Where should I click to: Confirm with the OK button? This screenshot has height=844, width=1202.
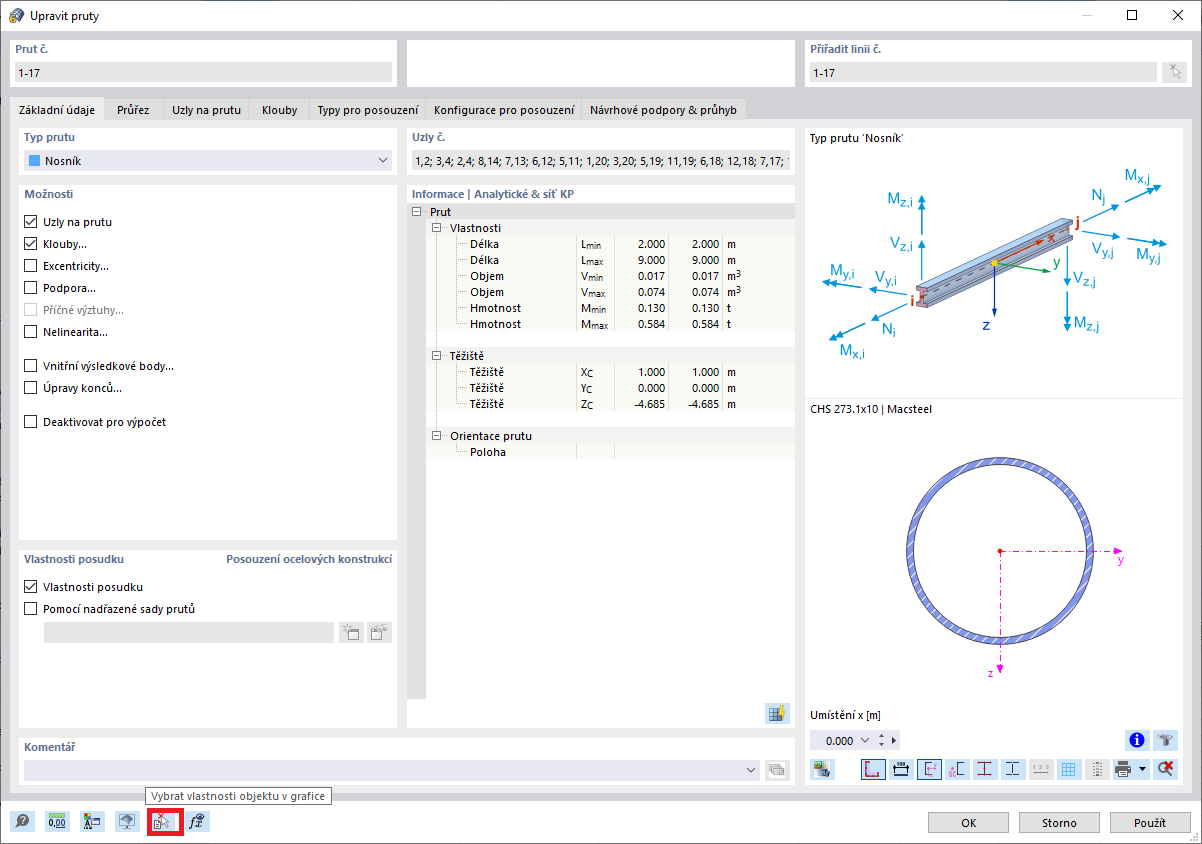968,822
